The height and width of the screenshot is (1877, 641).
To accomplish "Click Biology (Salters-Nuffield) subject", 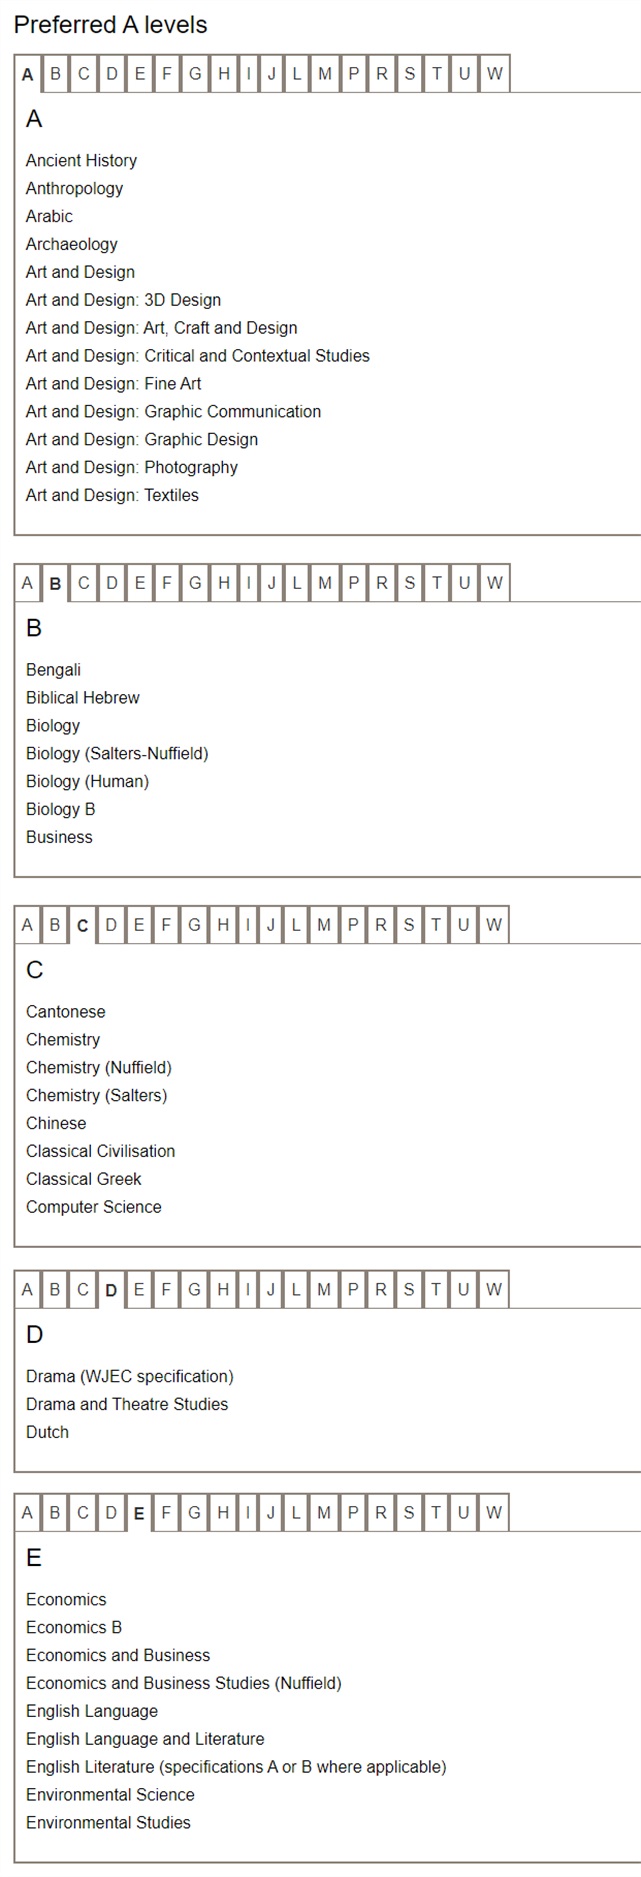I will [x=117, y=754].
